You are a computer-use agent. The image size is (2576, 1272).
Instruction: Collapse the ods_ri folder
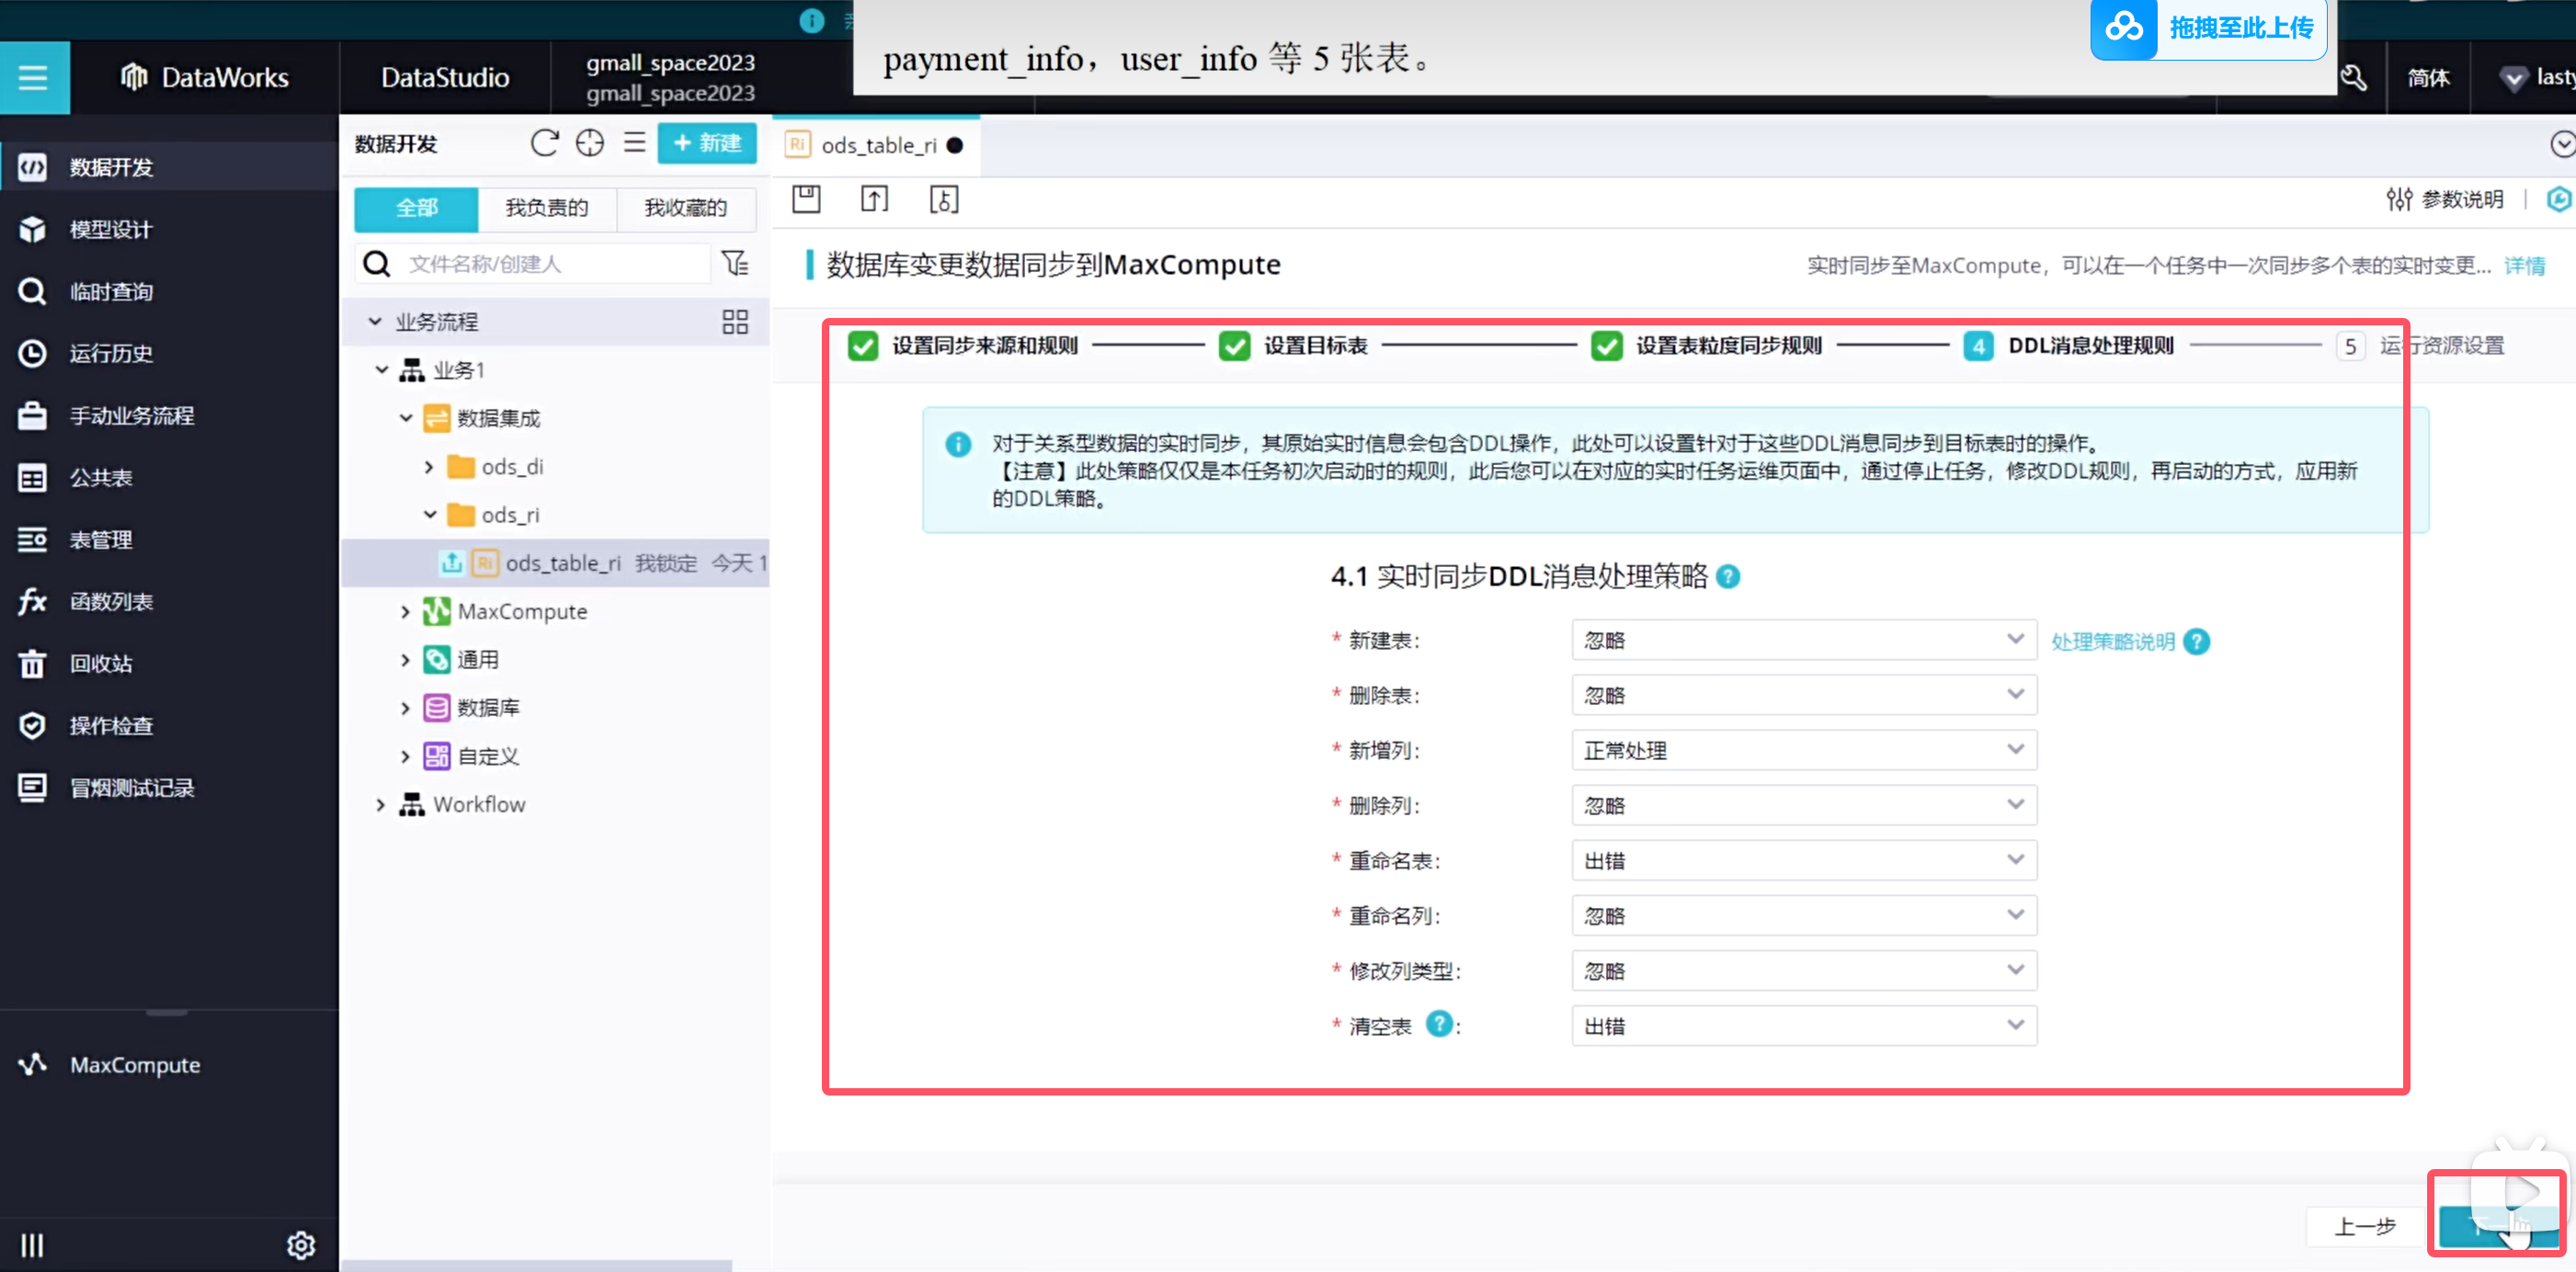pos(430,515)
